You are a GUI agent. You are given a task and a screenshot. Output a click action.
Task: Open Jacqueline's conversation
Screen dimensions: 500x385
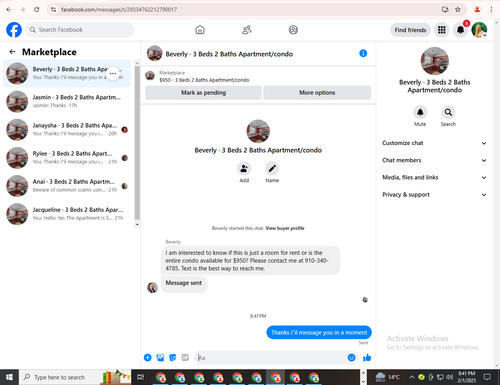point(67,214)
